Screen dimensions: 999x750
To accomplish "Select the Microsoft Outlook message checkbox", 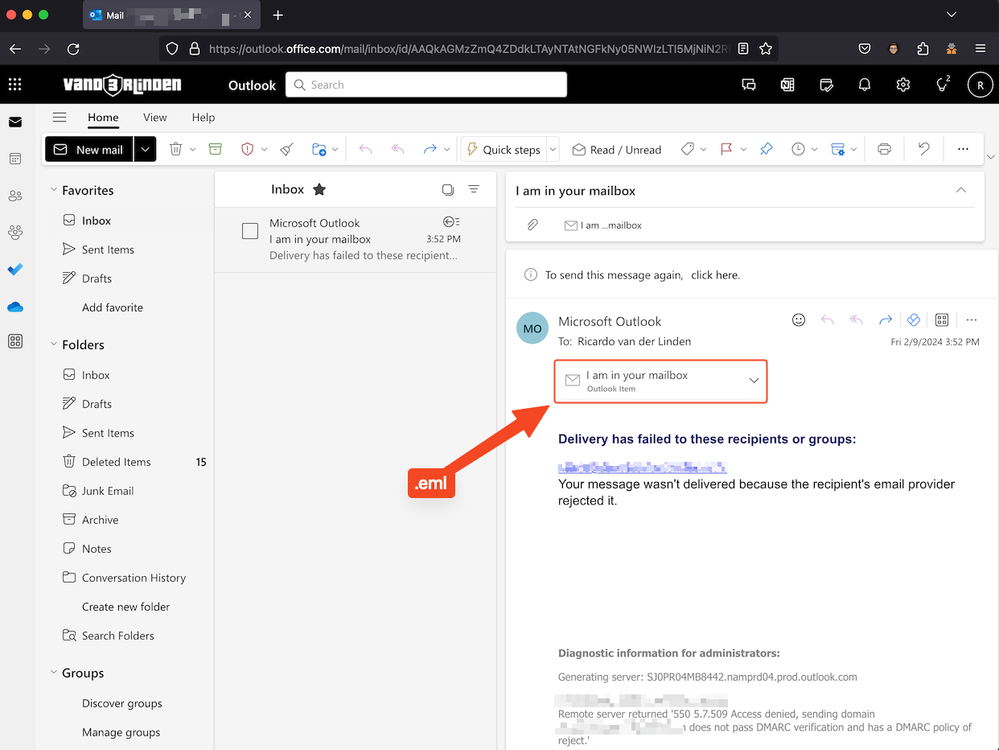I will coord(250,231).
